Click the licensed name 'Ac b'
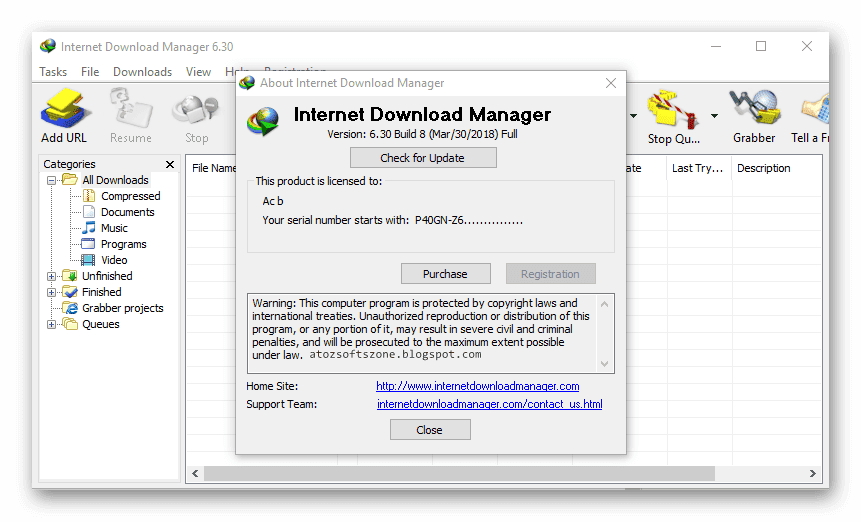Screen dimensions: 861x522 (x=273, y=201)
